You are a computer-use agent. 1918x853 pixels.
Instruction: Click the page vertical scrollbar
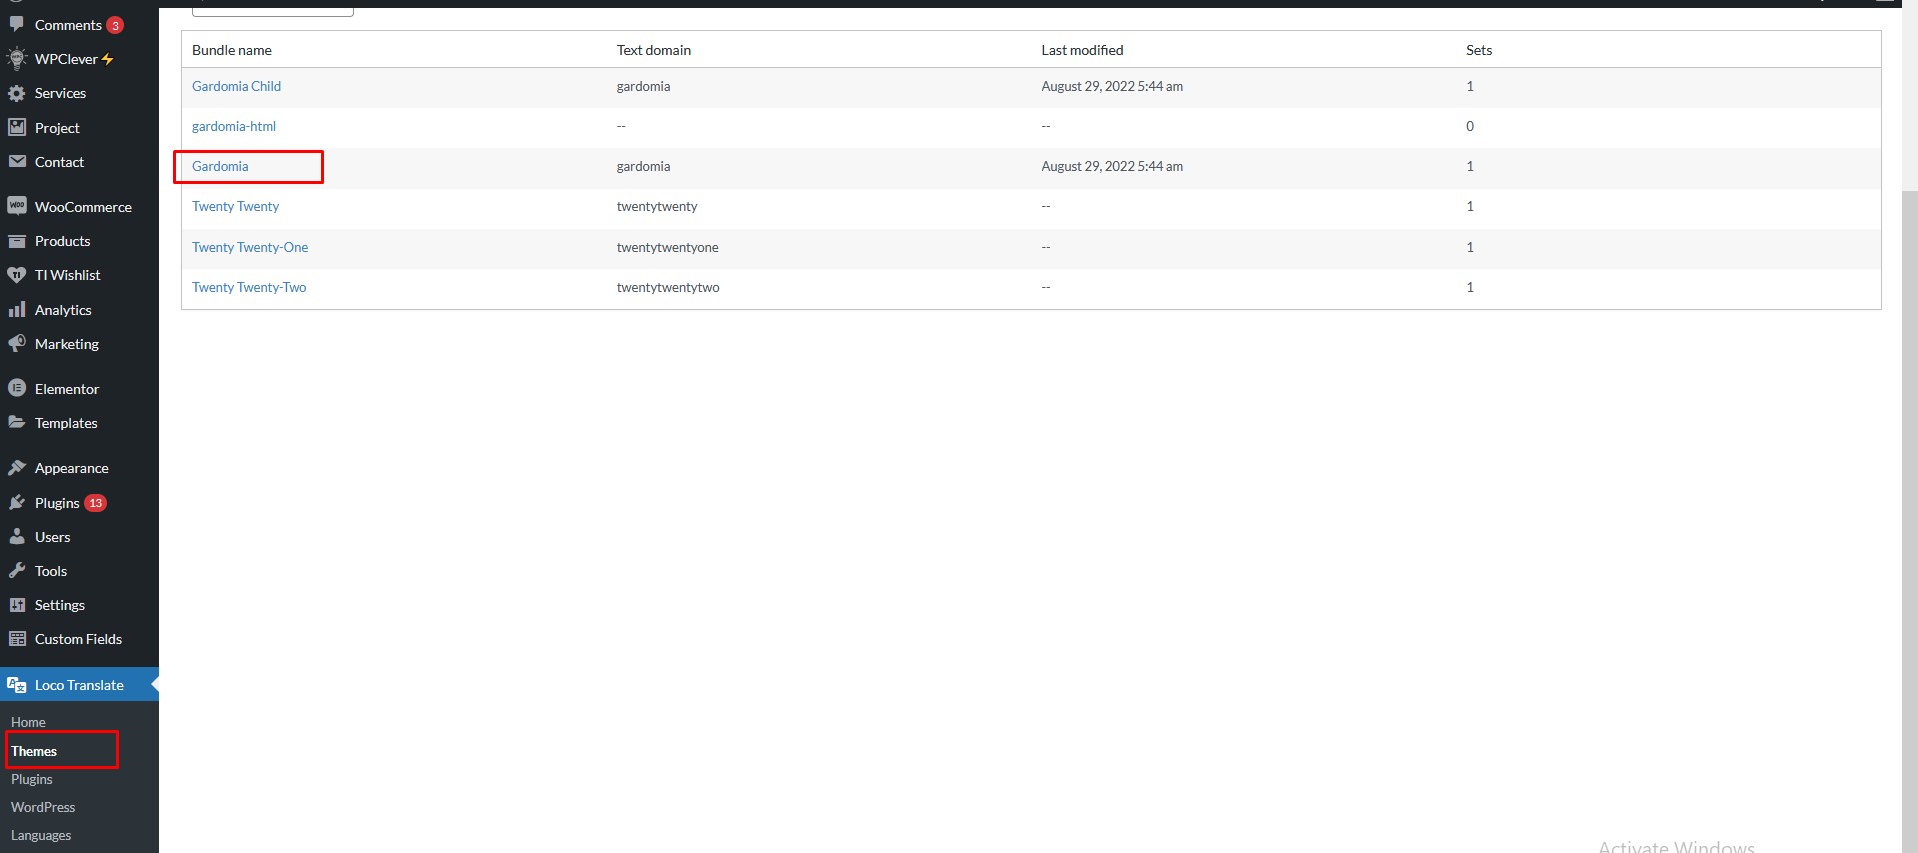point(1909,520)
